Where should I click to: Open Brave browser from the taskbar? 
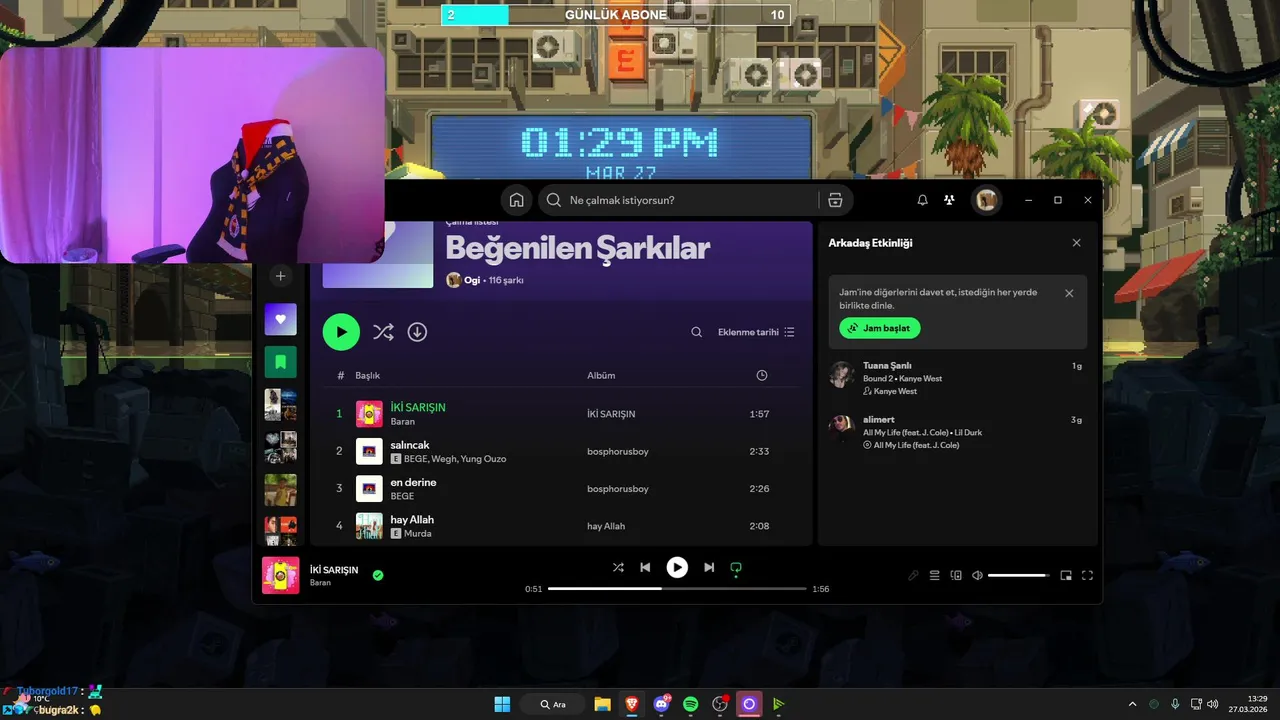coord(632,704)
